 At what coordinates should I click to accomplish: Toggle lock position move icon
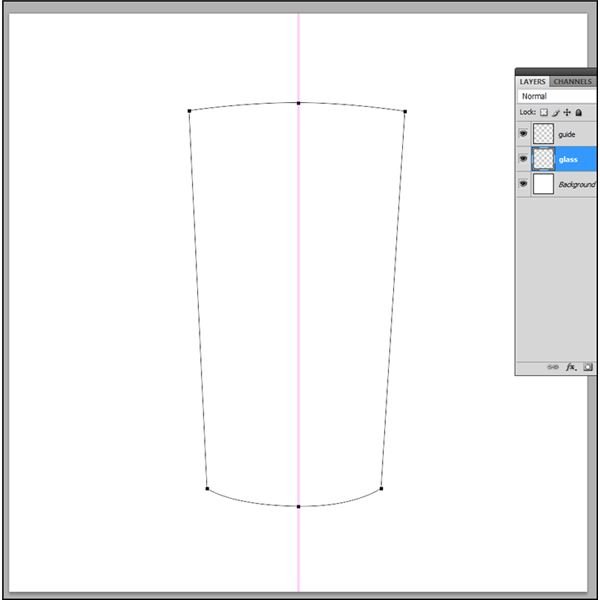click(567, 112)
